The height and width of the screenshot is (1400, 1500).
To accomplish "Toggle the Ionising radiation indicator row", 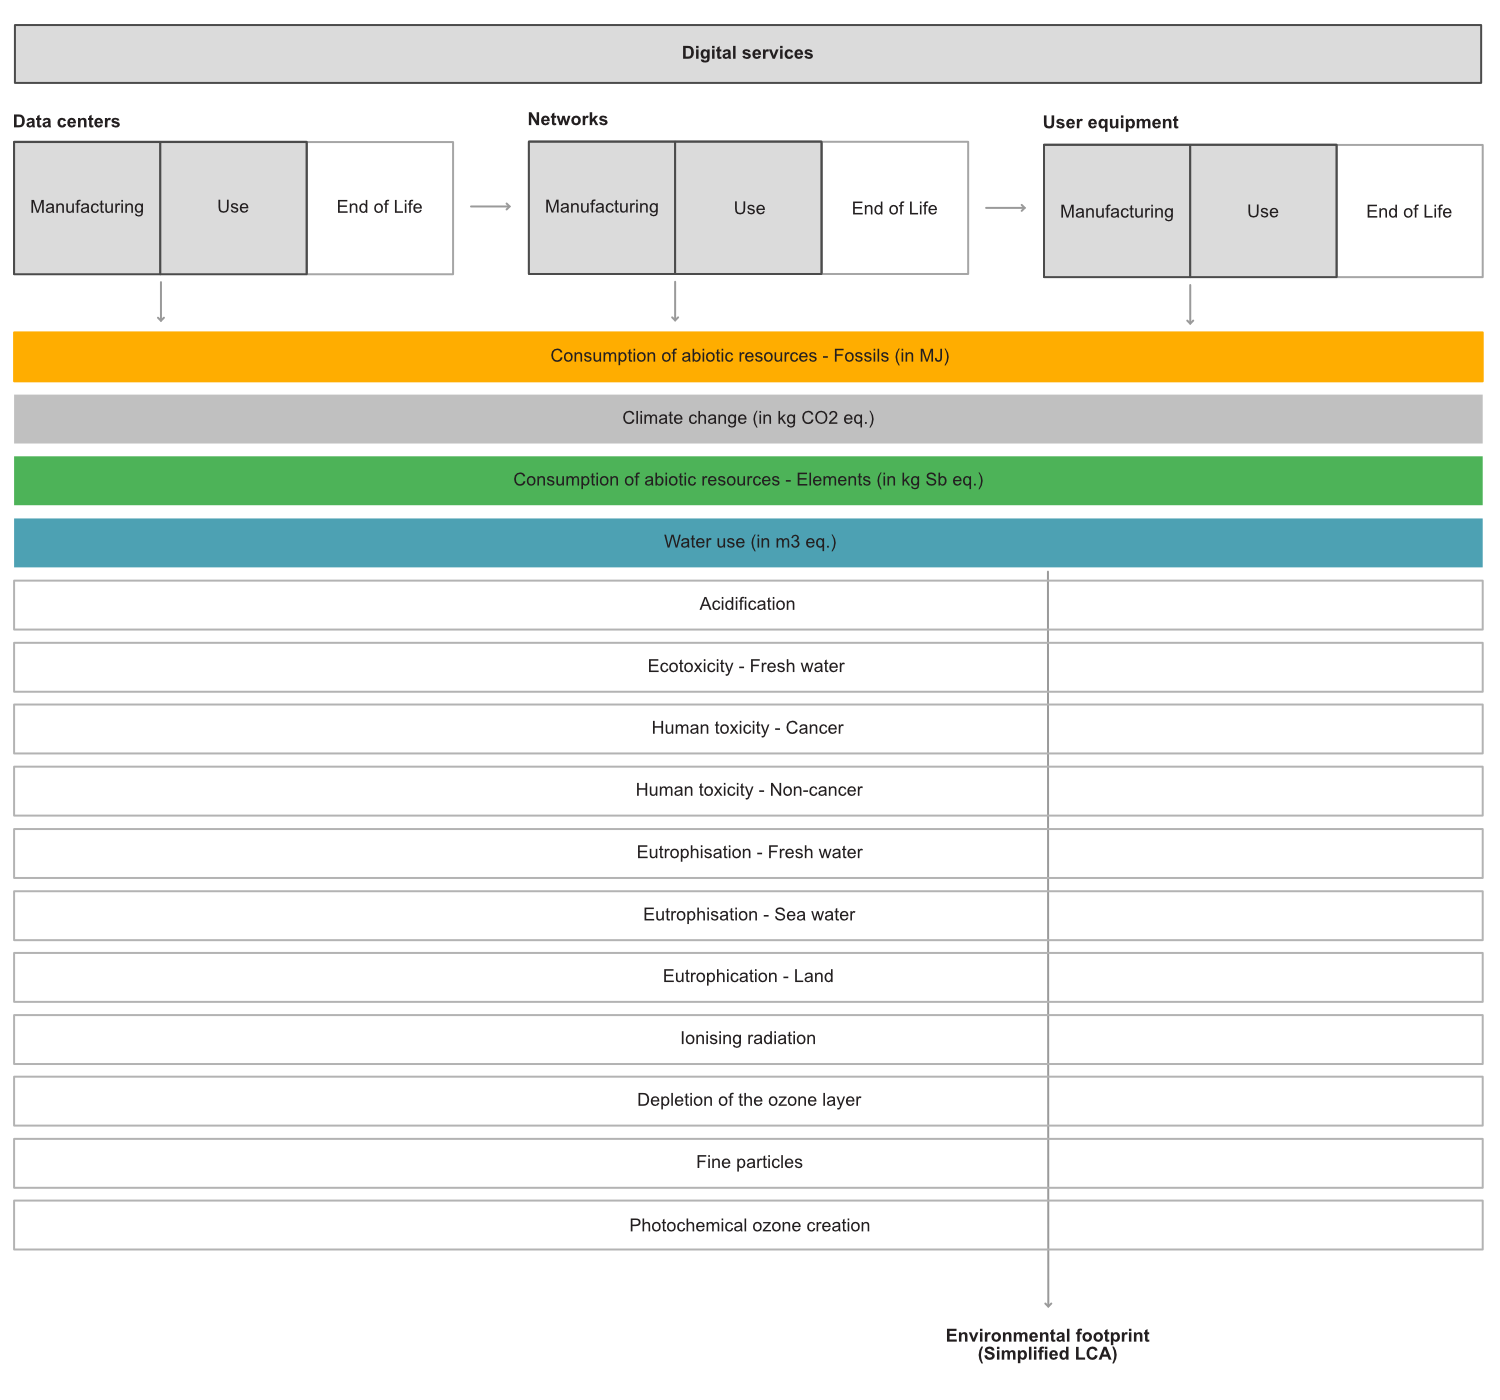I will [748, 1038].
